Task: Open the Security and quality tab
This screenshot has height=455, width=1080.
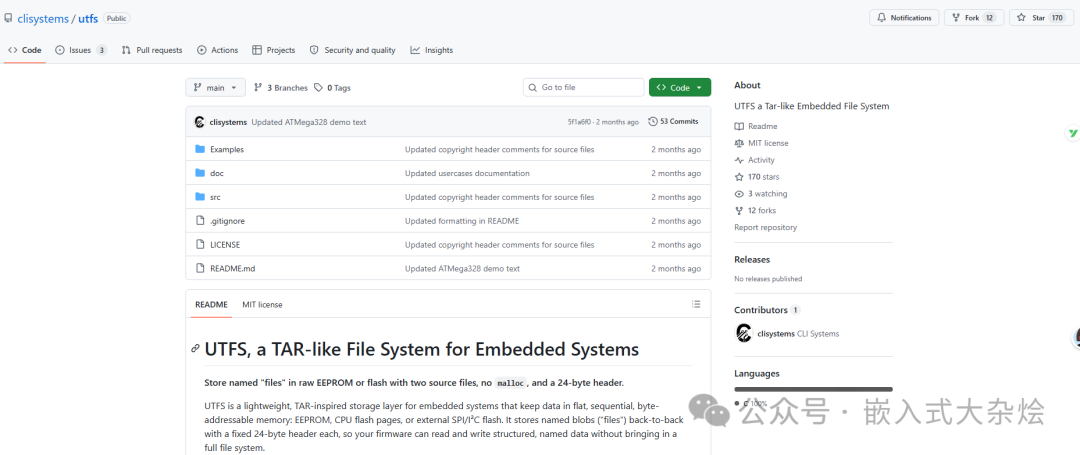Action: click(353, 50)
